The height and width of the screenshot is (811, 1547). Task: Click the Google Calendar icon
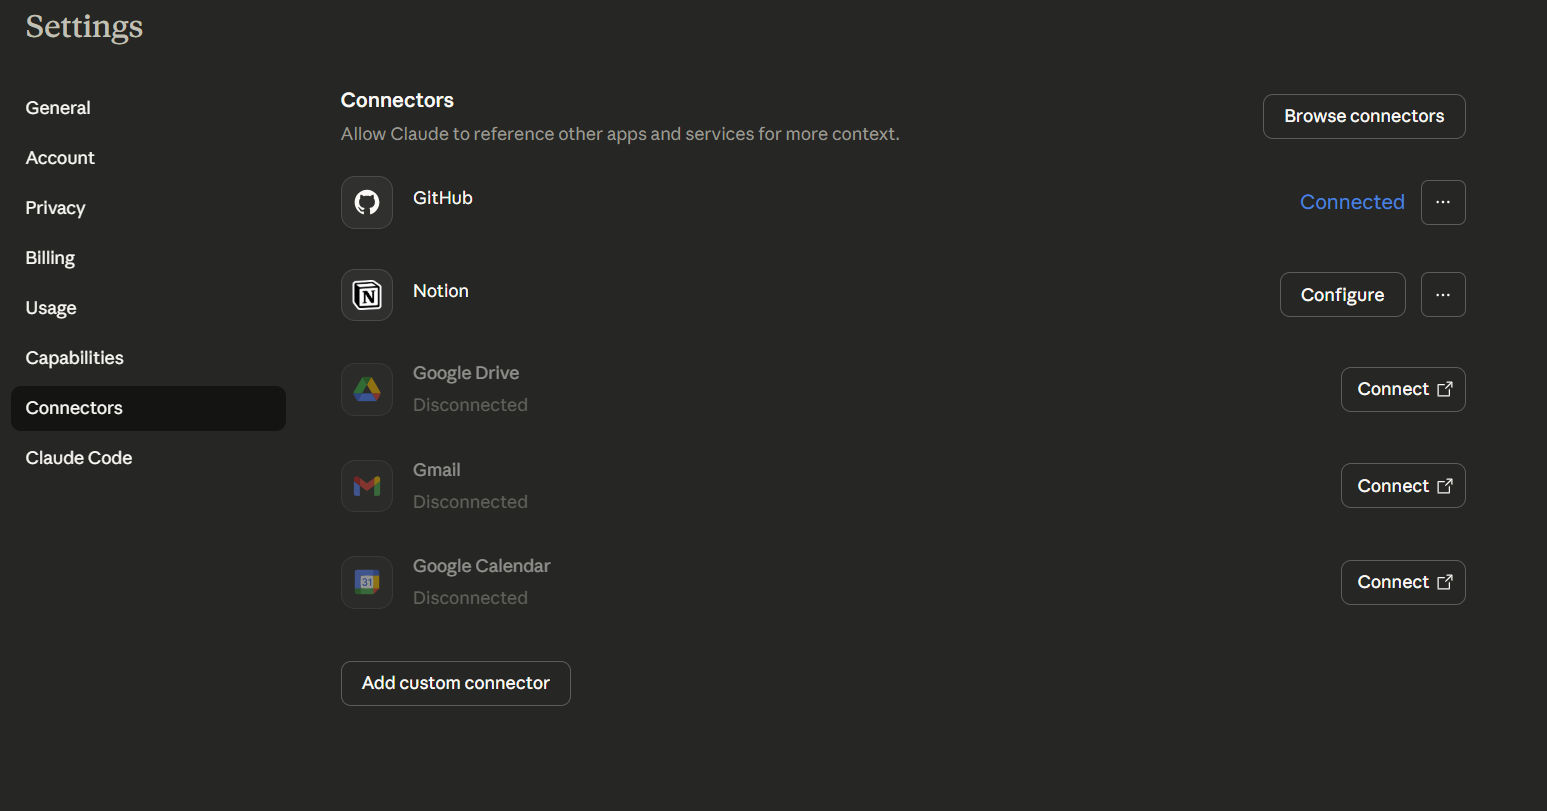367,582
